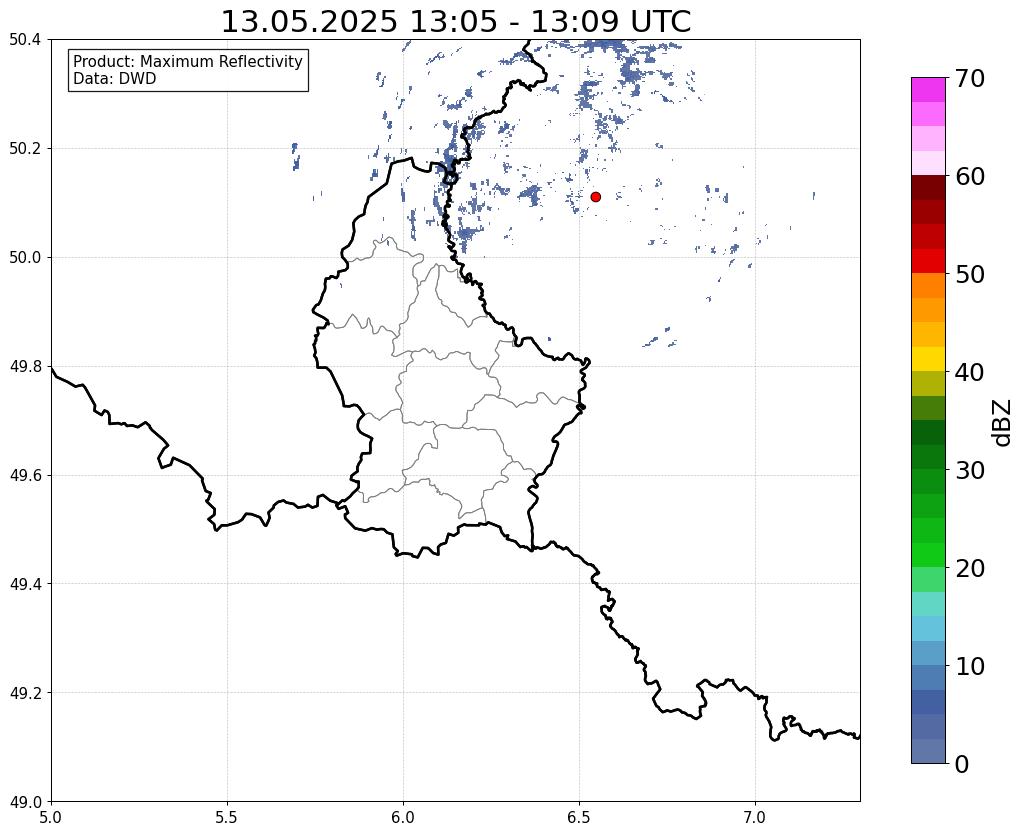Image resolution: width=1023 pixels, height=834 pixels.
Task: Click the yellow colorbar swatch above 40
Action: (928, 359)
